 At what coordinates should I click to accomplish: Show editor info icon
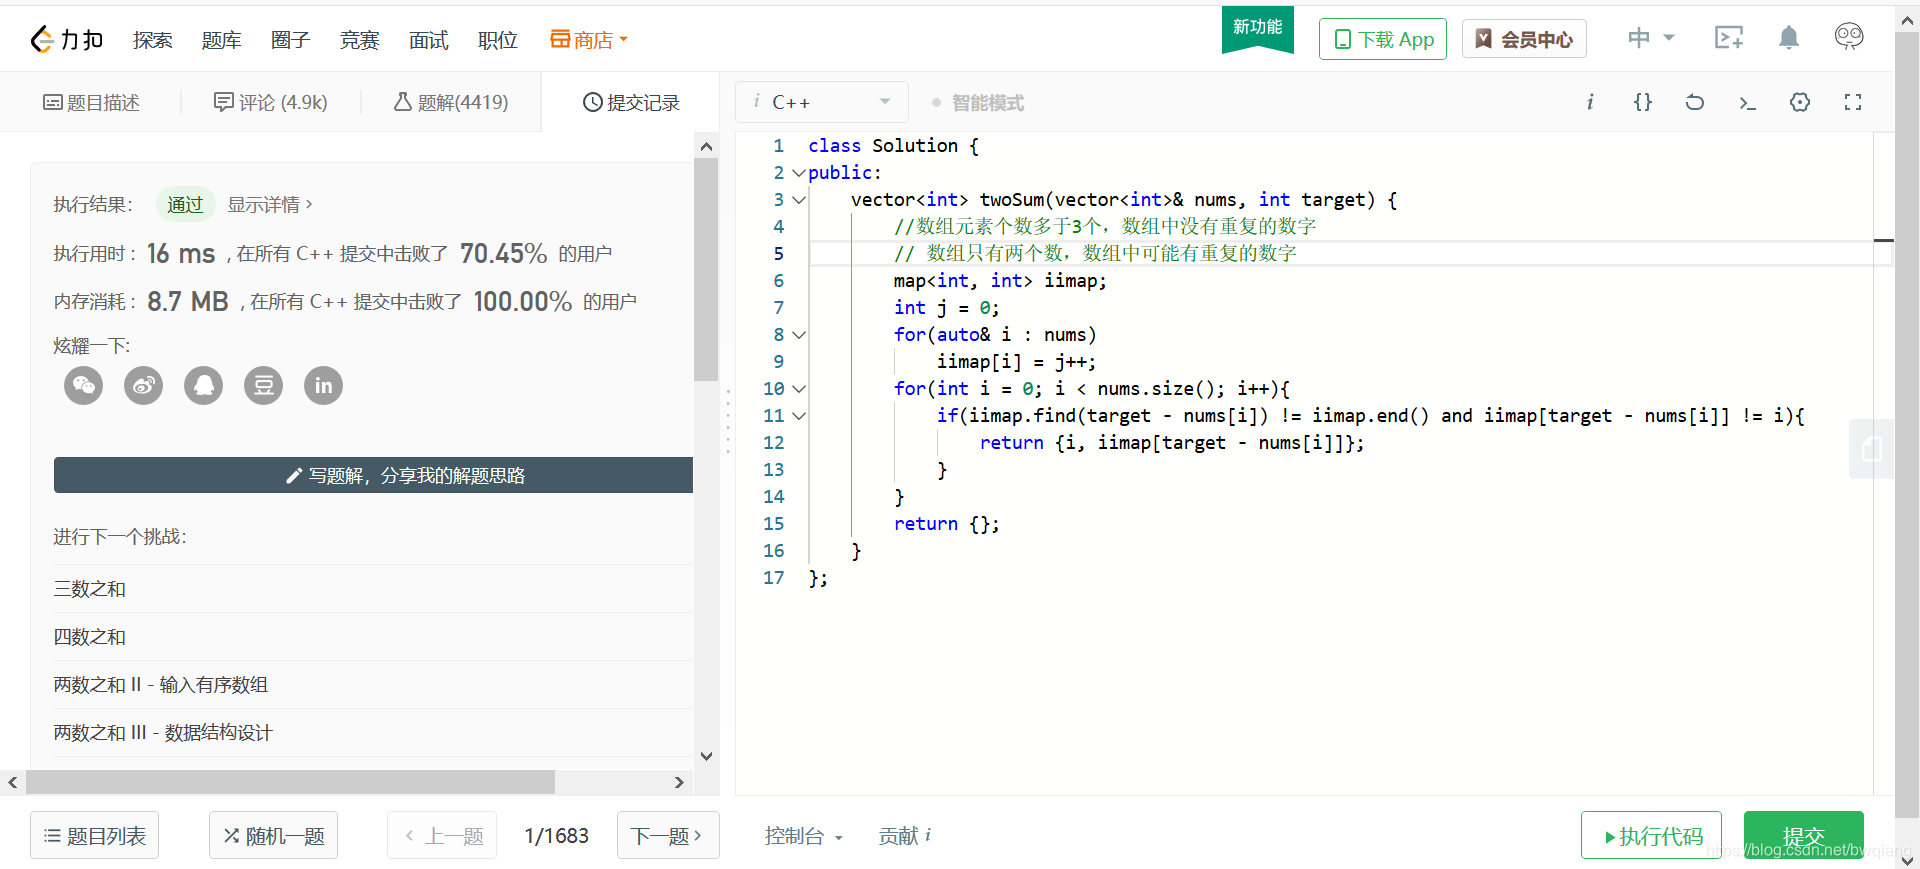click(1590, 102)
